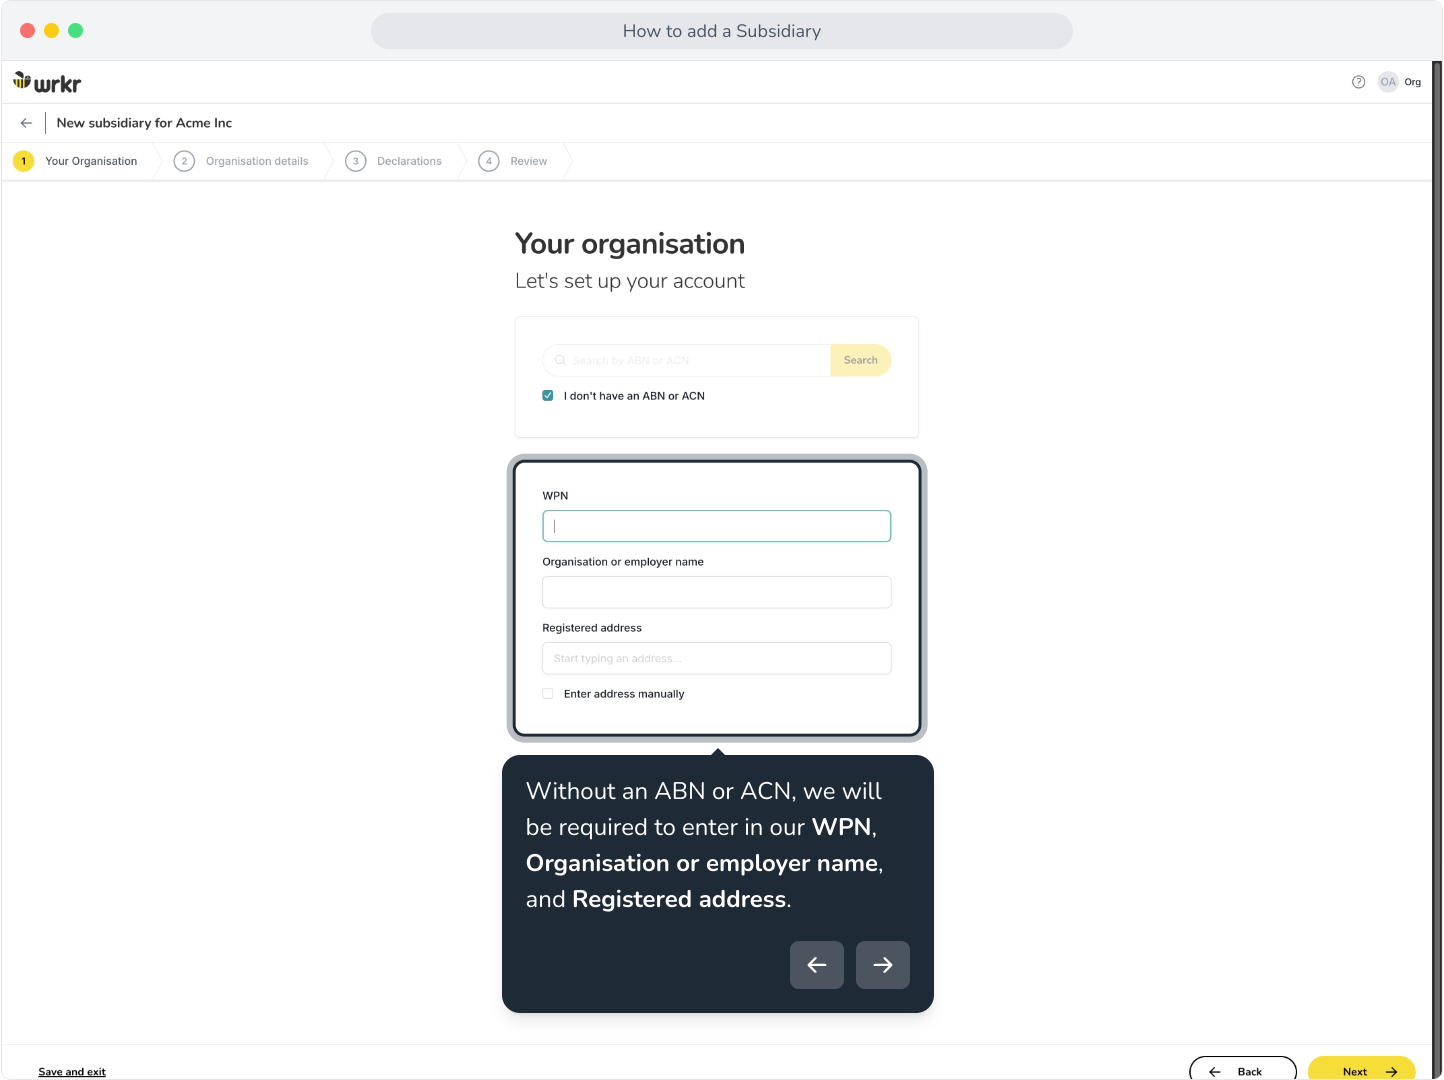Advance tutorial with right arrow button
This screenshot has width=1444, height=1080.
[883, 965]
